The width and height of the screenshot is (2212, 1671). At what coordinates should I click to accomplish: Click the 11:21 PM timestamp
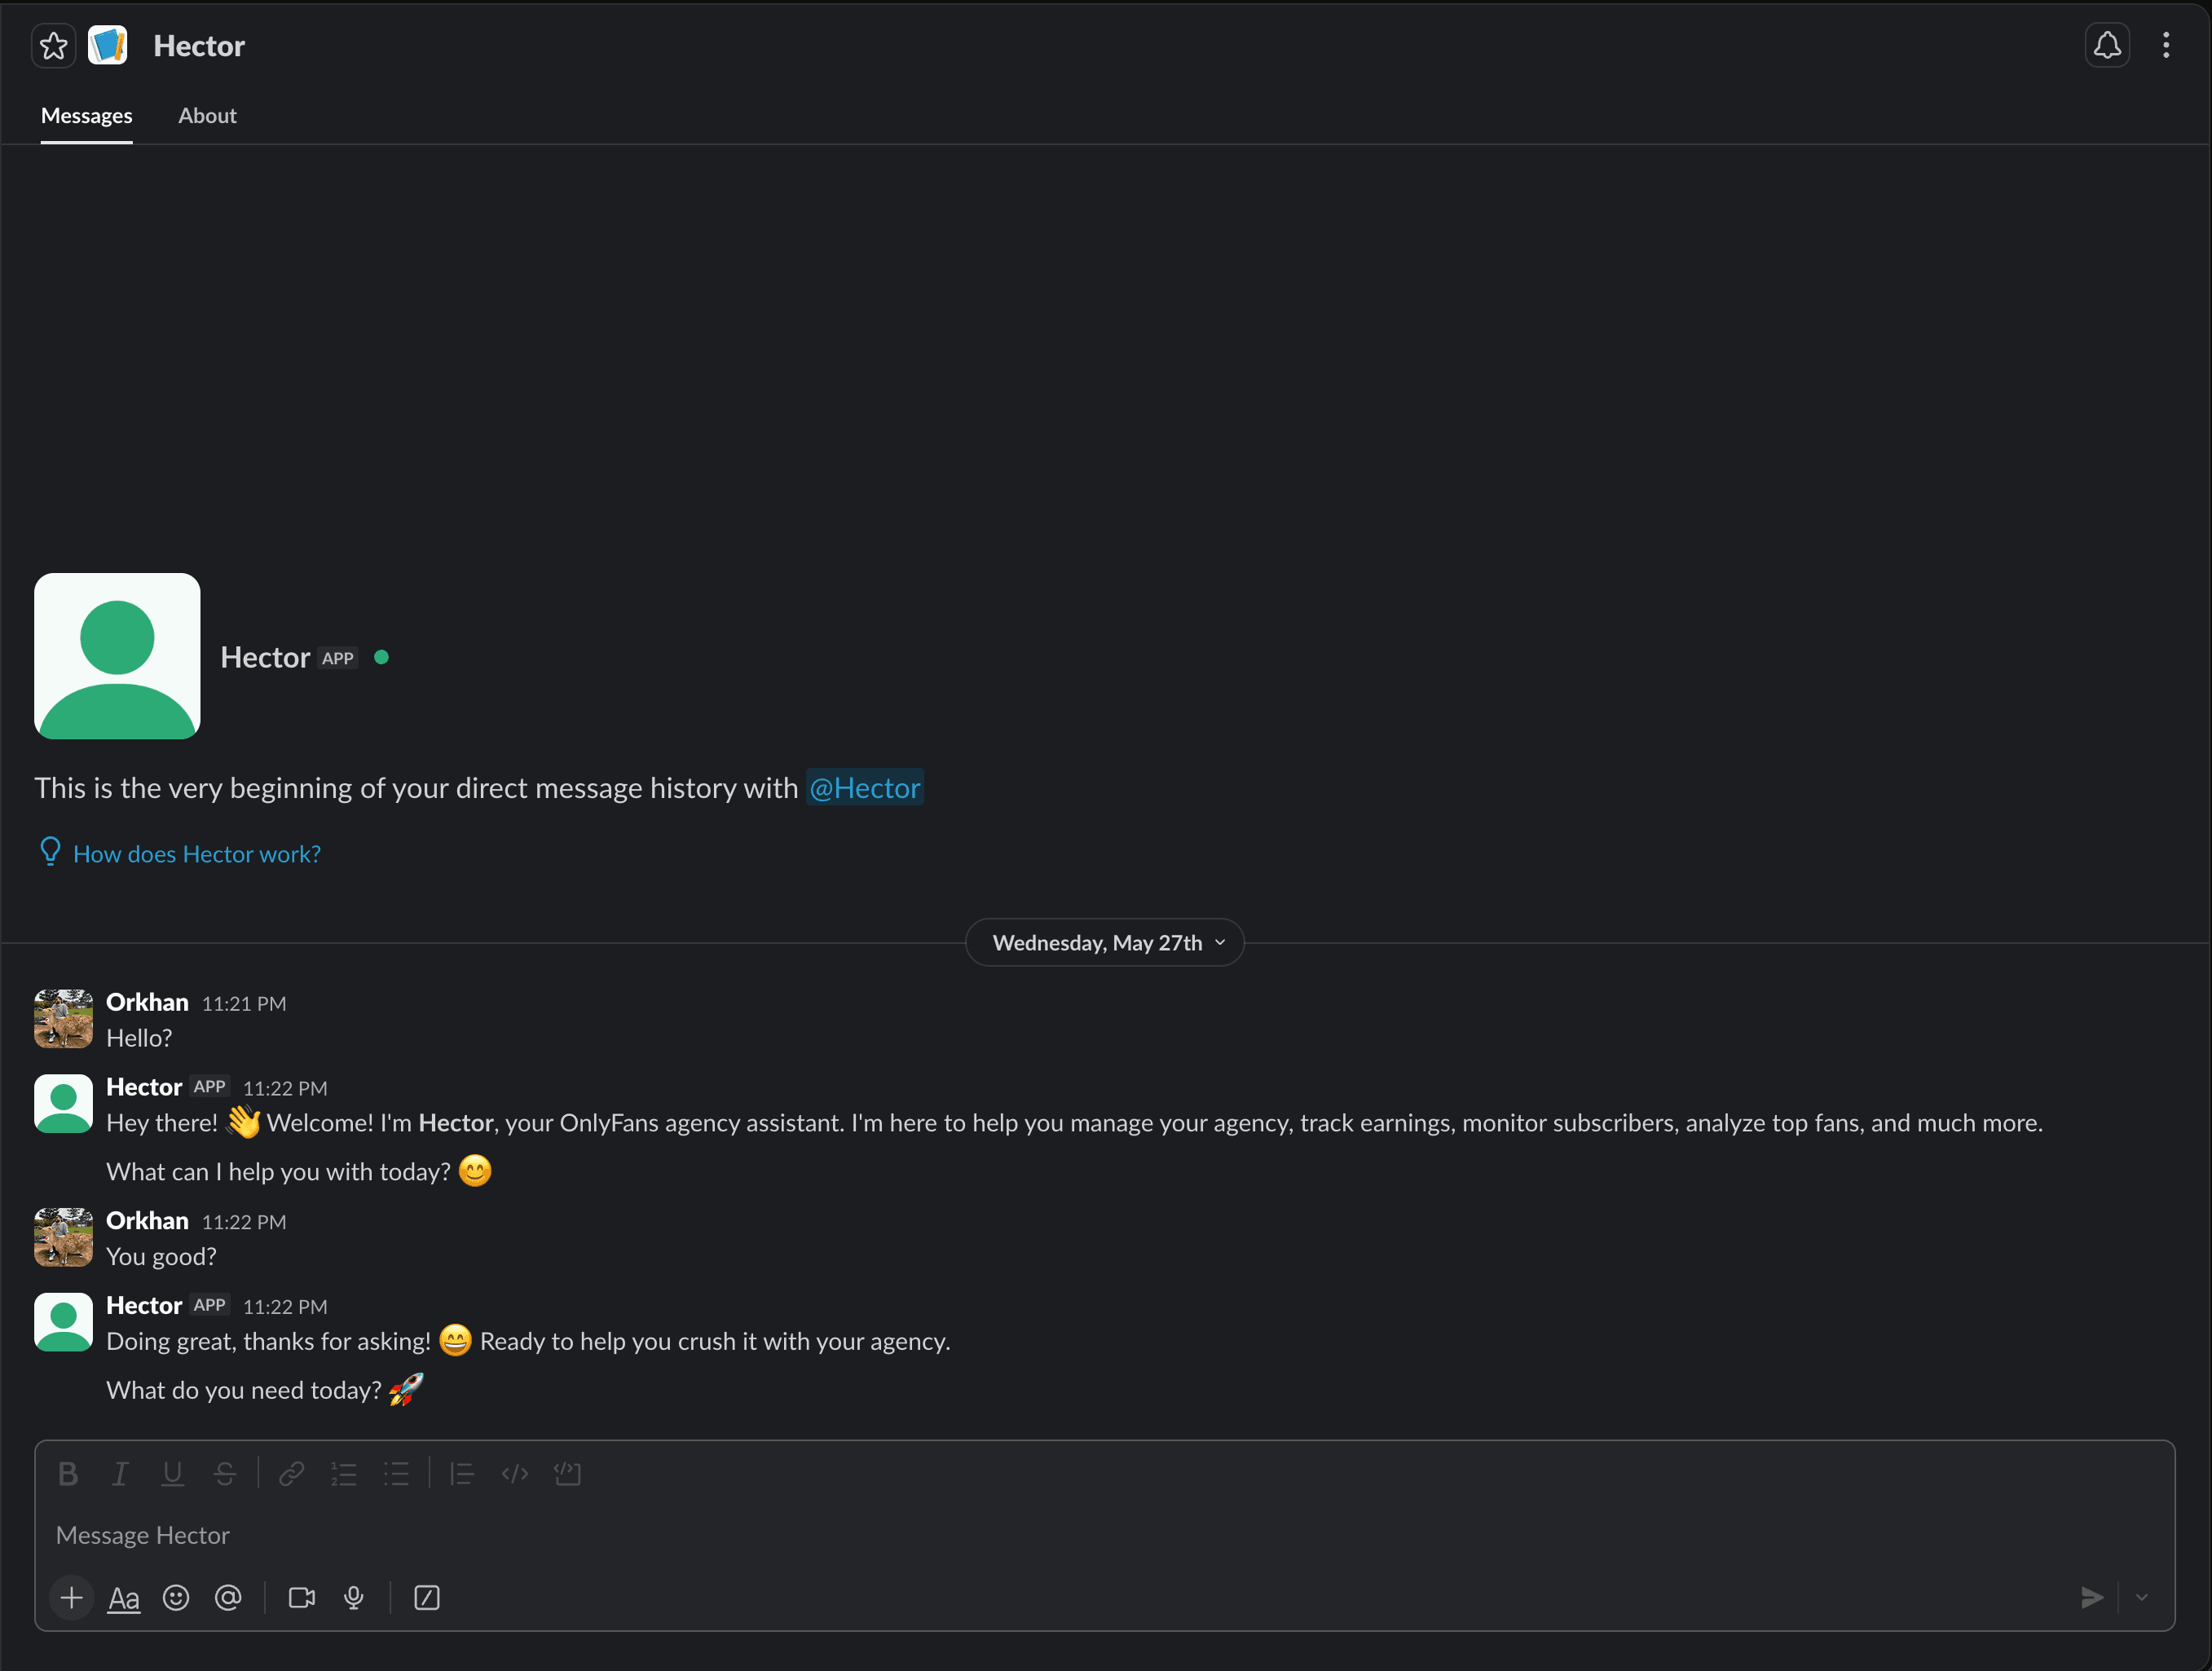coord(244,1004)
